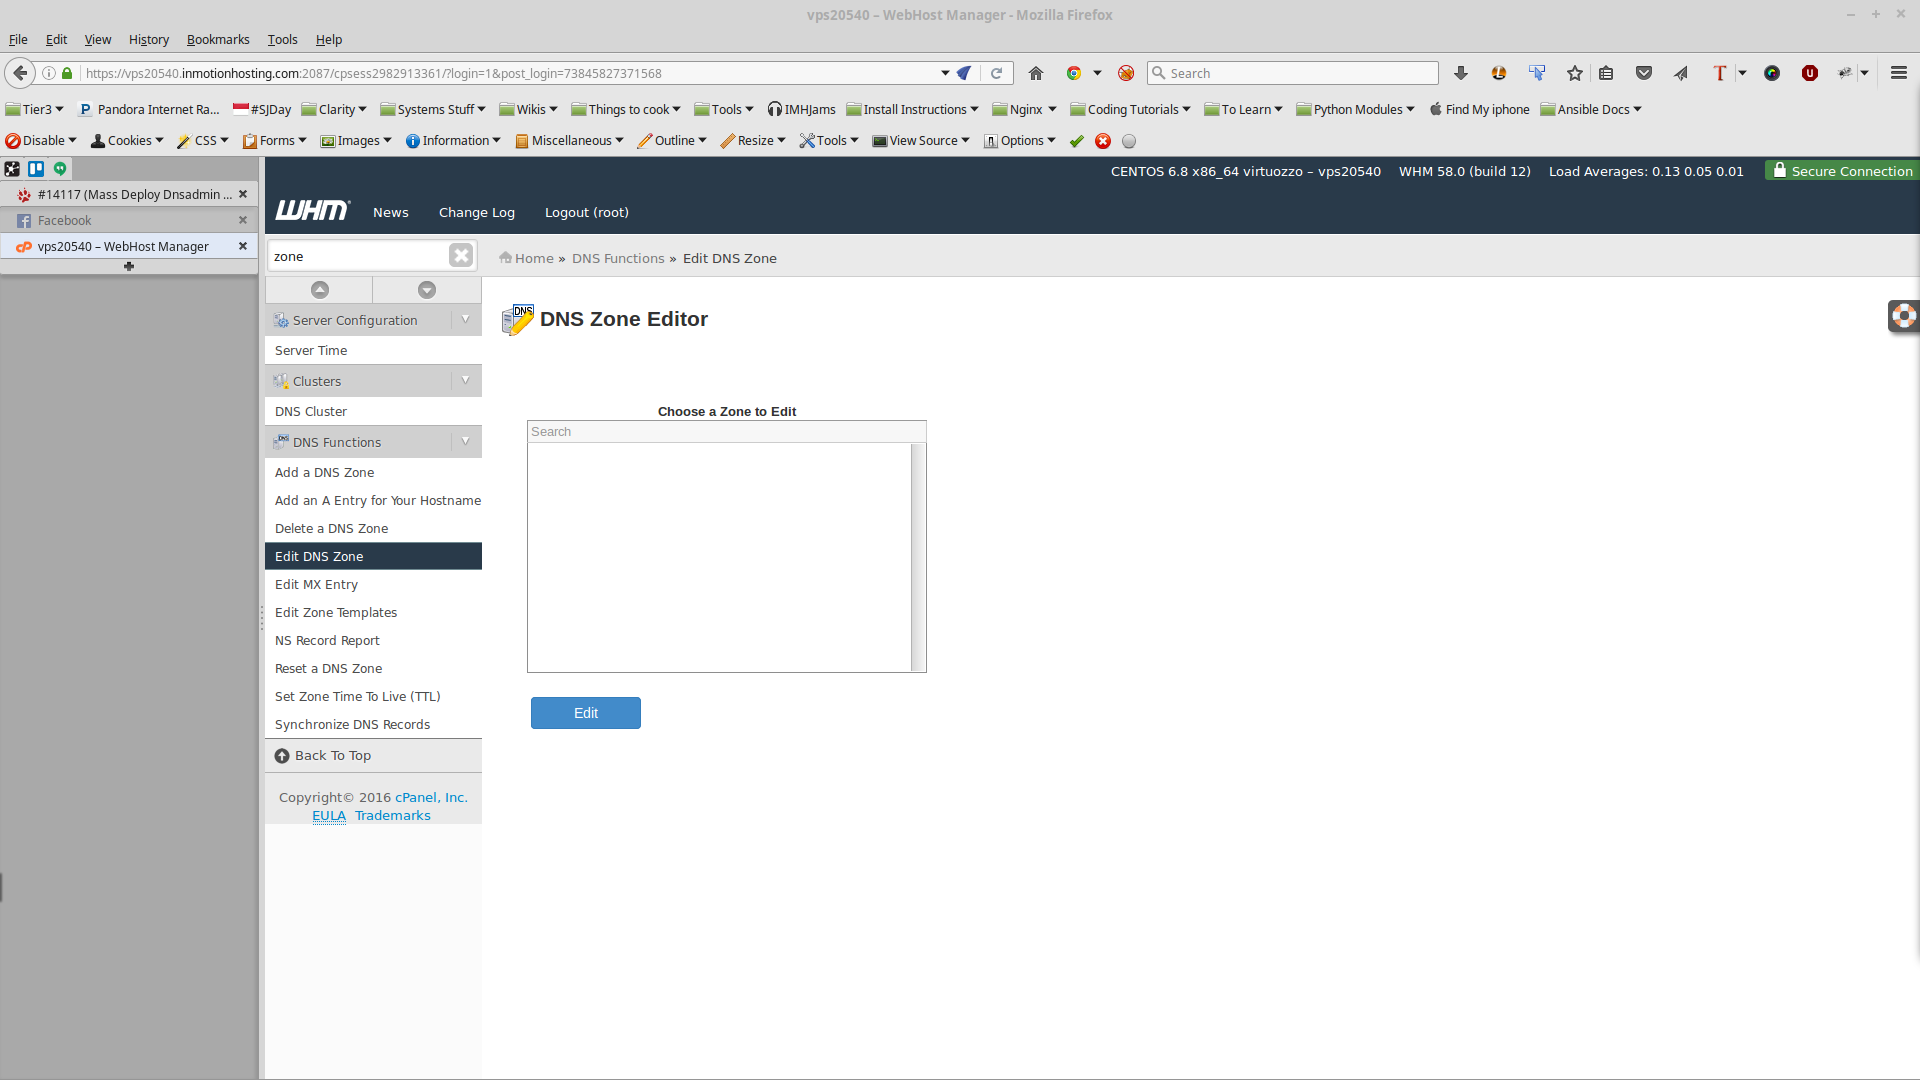Click the zone list scrollbar
Viewport: 1920px width, 1080px height.
click(x=918, y=557)
